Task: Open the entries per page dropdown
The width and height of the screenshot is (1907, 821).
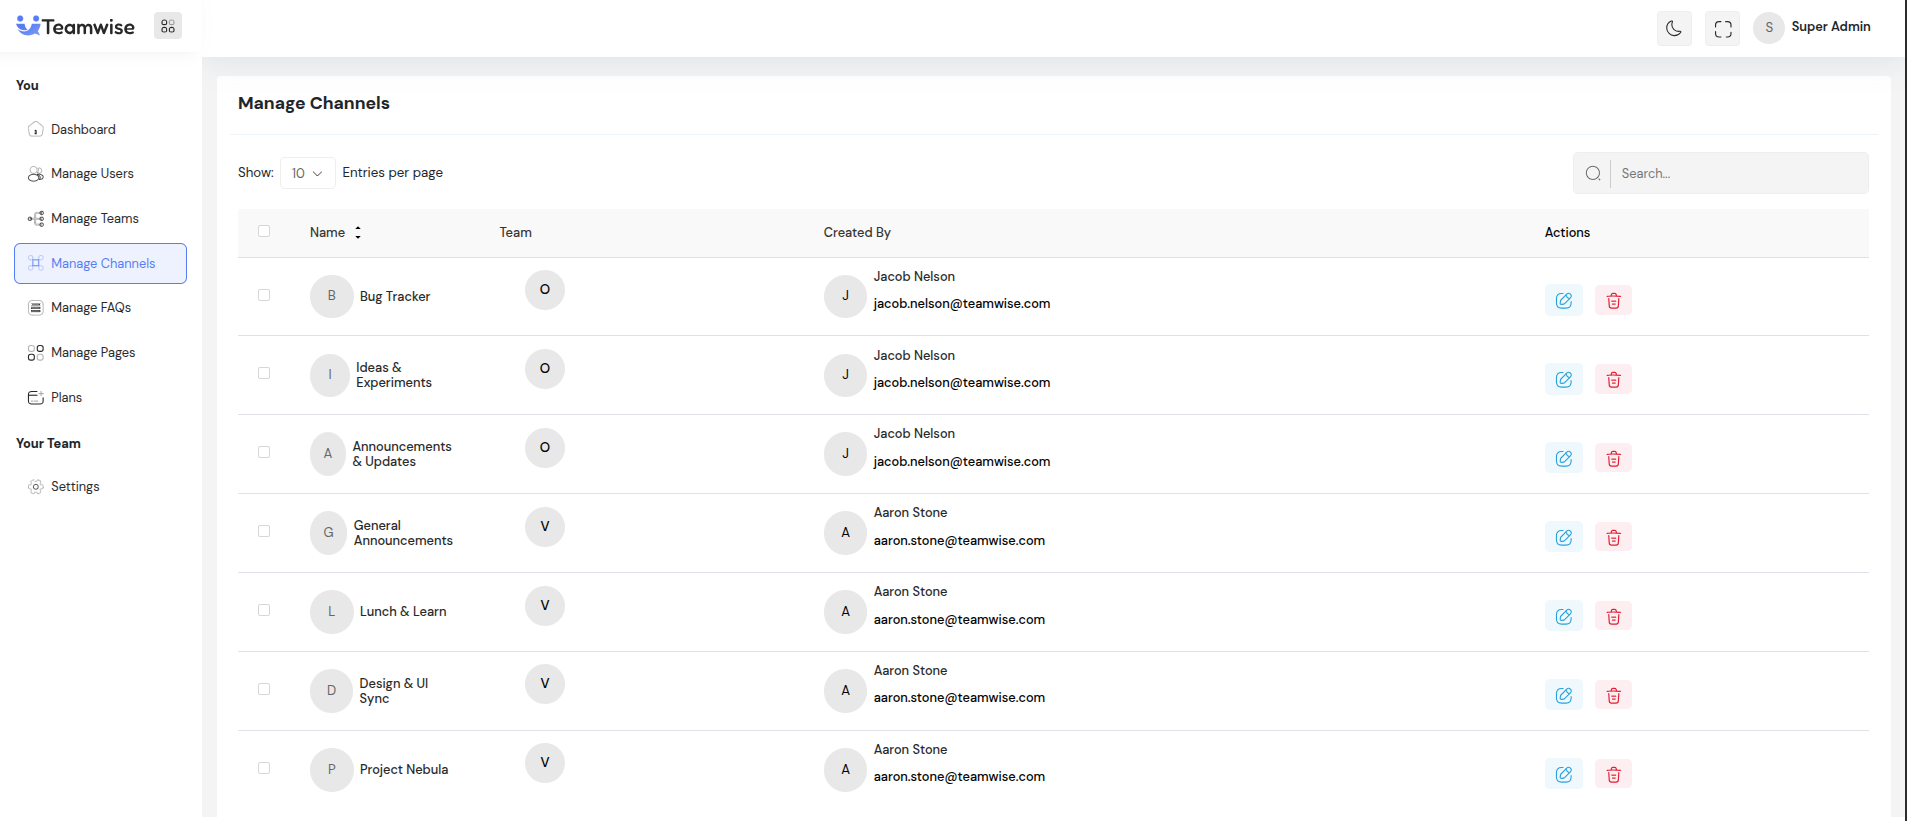Action: (307, 173)
